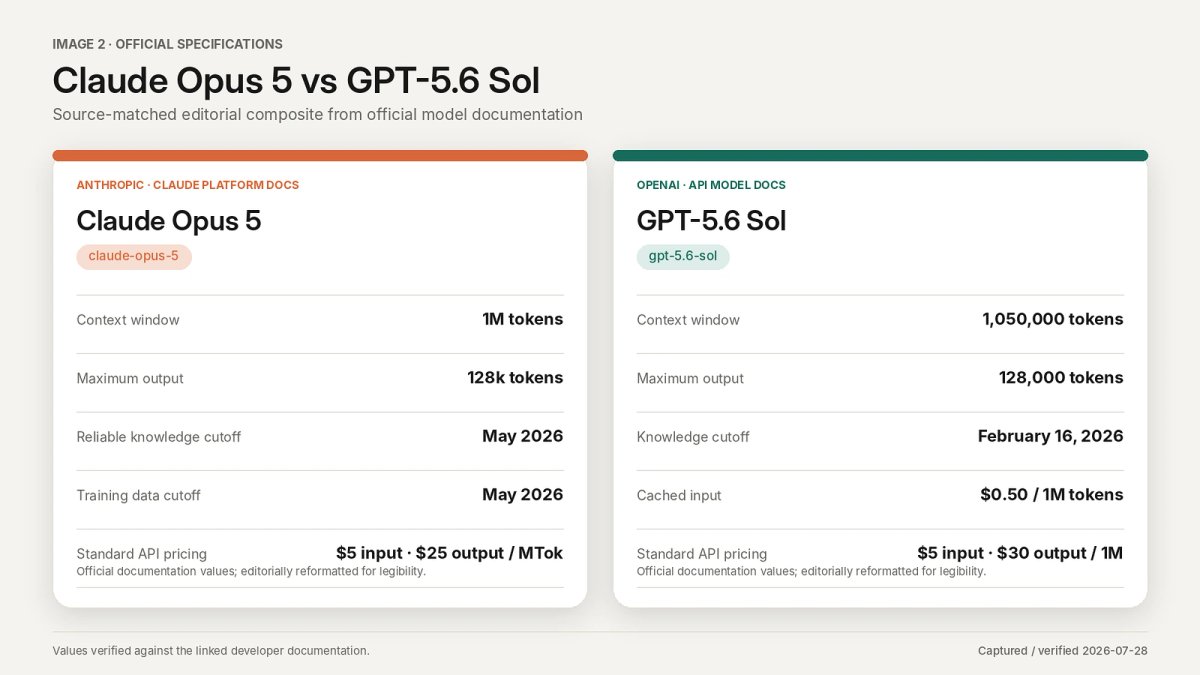1200x675 pixels.
Task: Click the 'GPT-5.6 Sol' card heading
Action: (711, 220)
